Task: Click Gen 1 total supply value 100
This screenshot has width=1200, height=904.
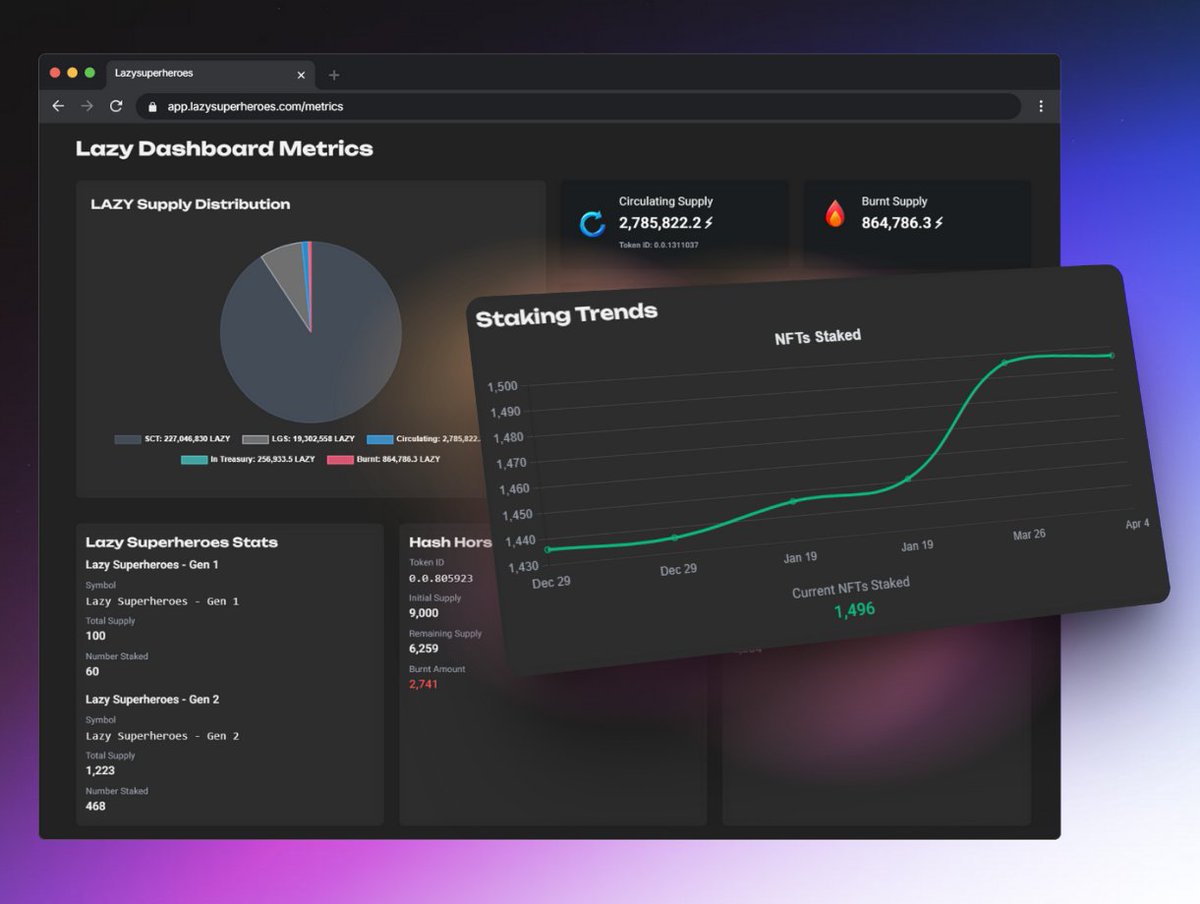Action: pyautogui.click(x=96, y=636)
